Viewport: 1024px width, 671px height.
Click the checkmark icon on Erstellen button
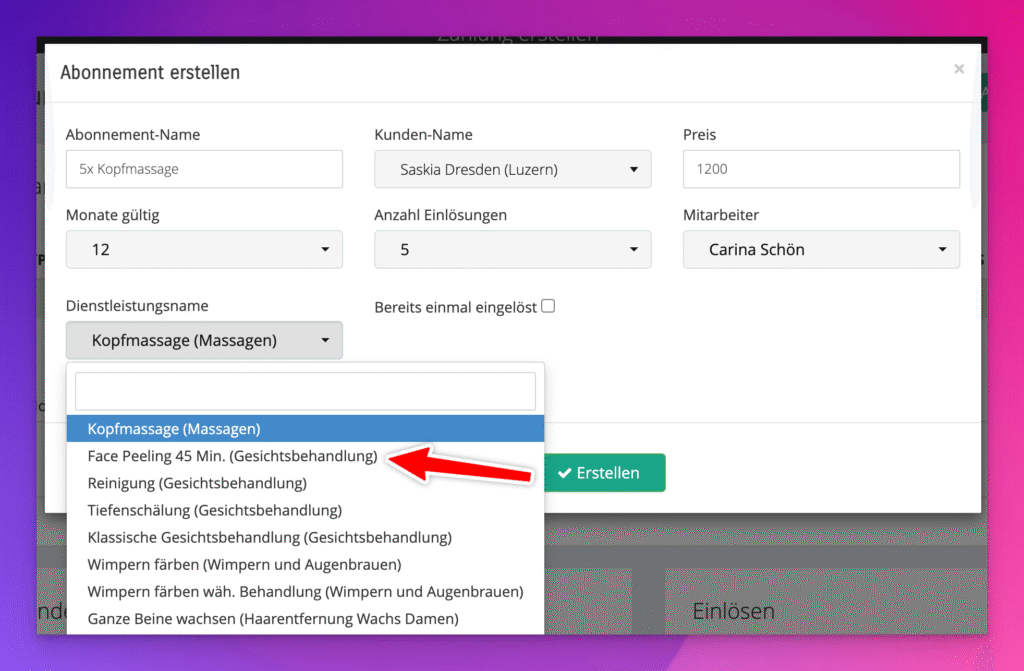tap(565, 472)
